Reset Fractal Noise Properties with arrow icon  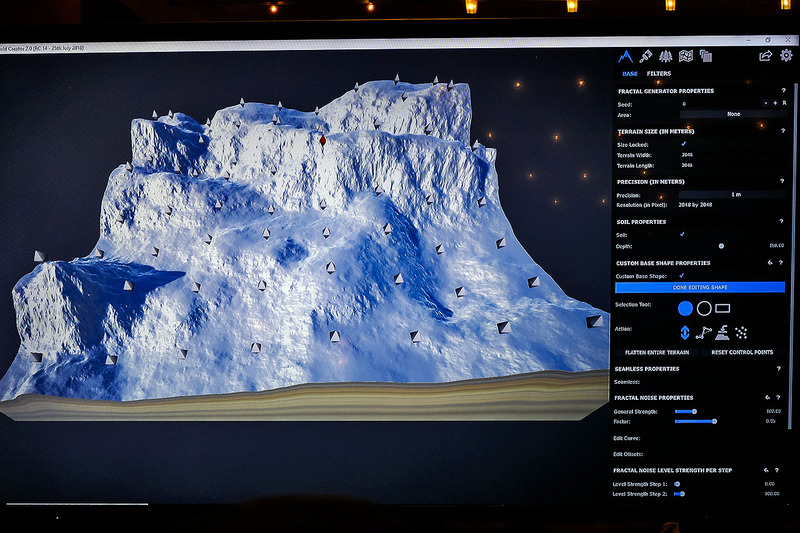coord(767,397)
